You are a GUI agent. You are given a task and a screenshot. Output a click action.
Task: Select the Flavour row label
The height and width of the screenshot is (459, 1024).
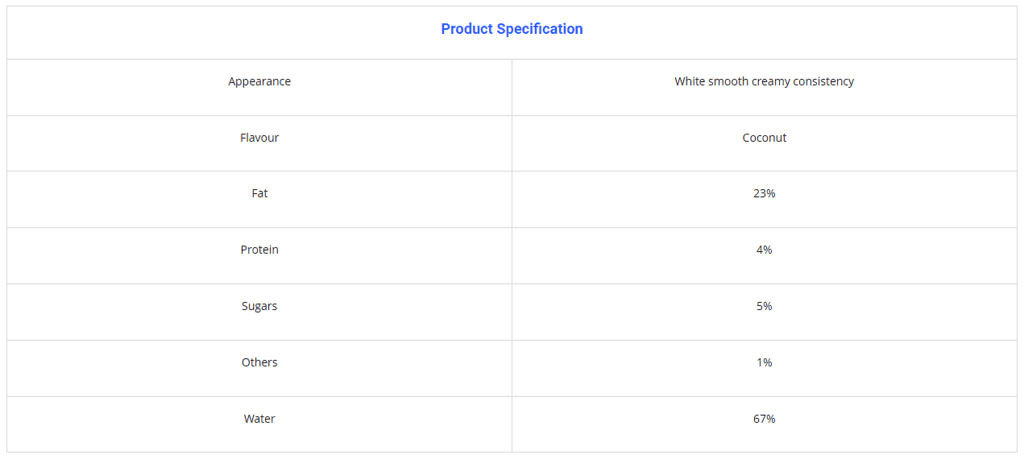click(x=259, y=138)
